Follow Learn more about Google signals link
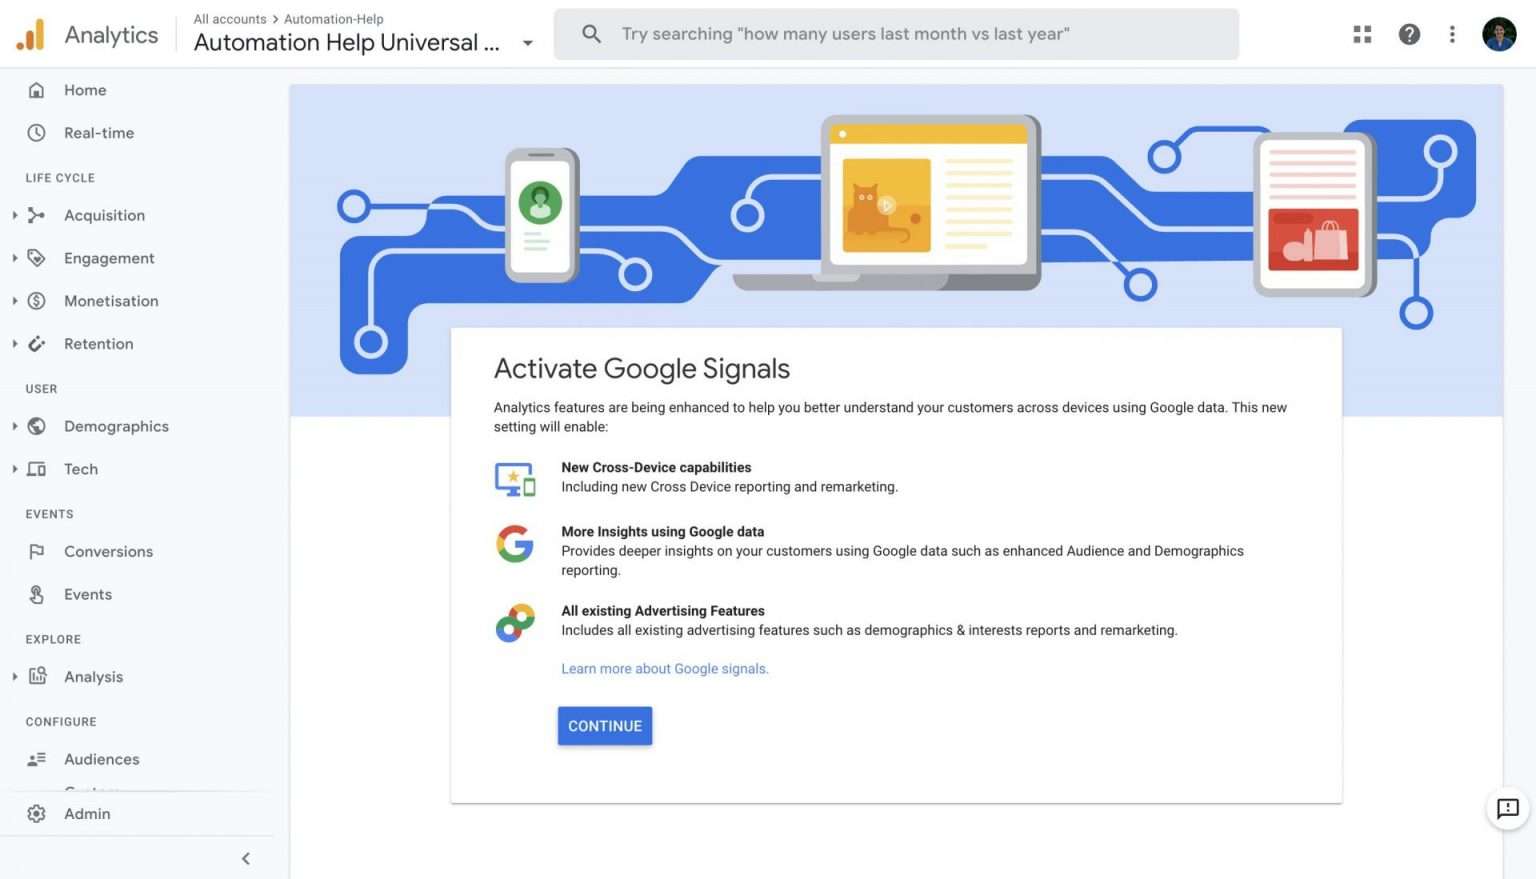1536x879 pixels. click(x=665, y=669)
